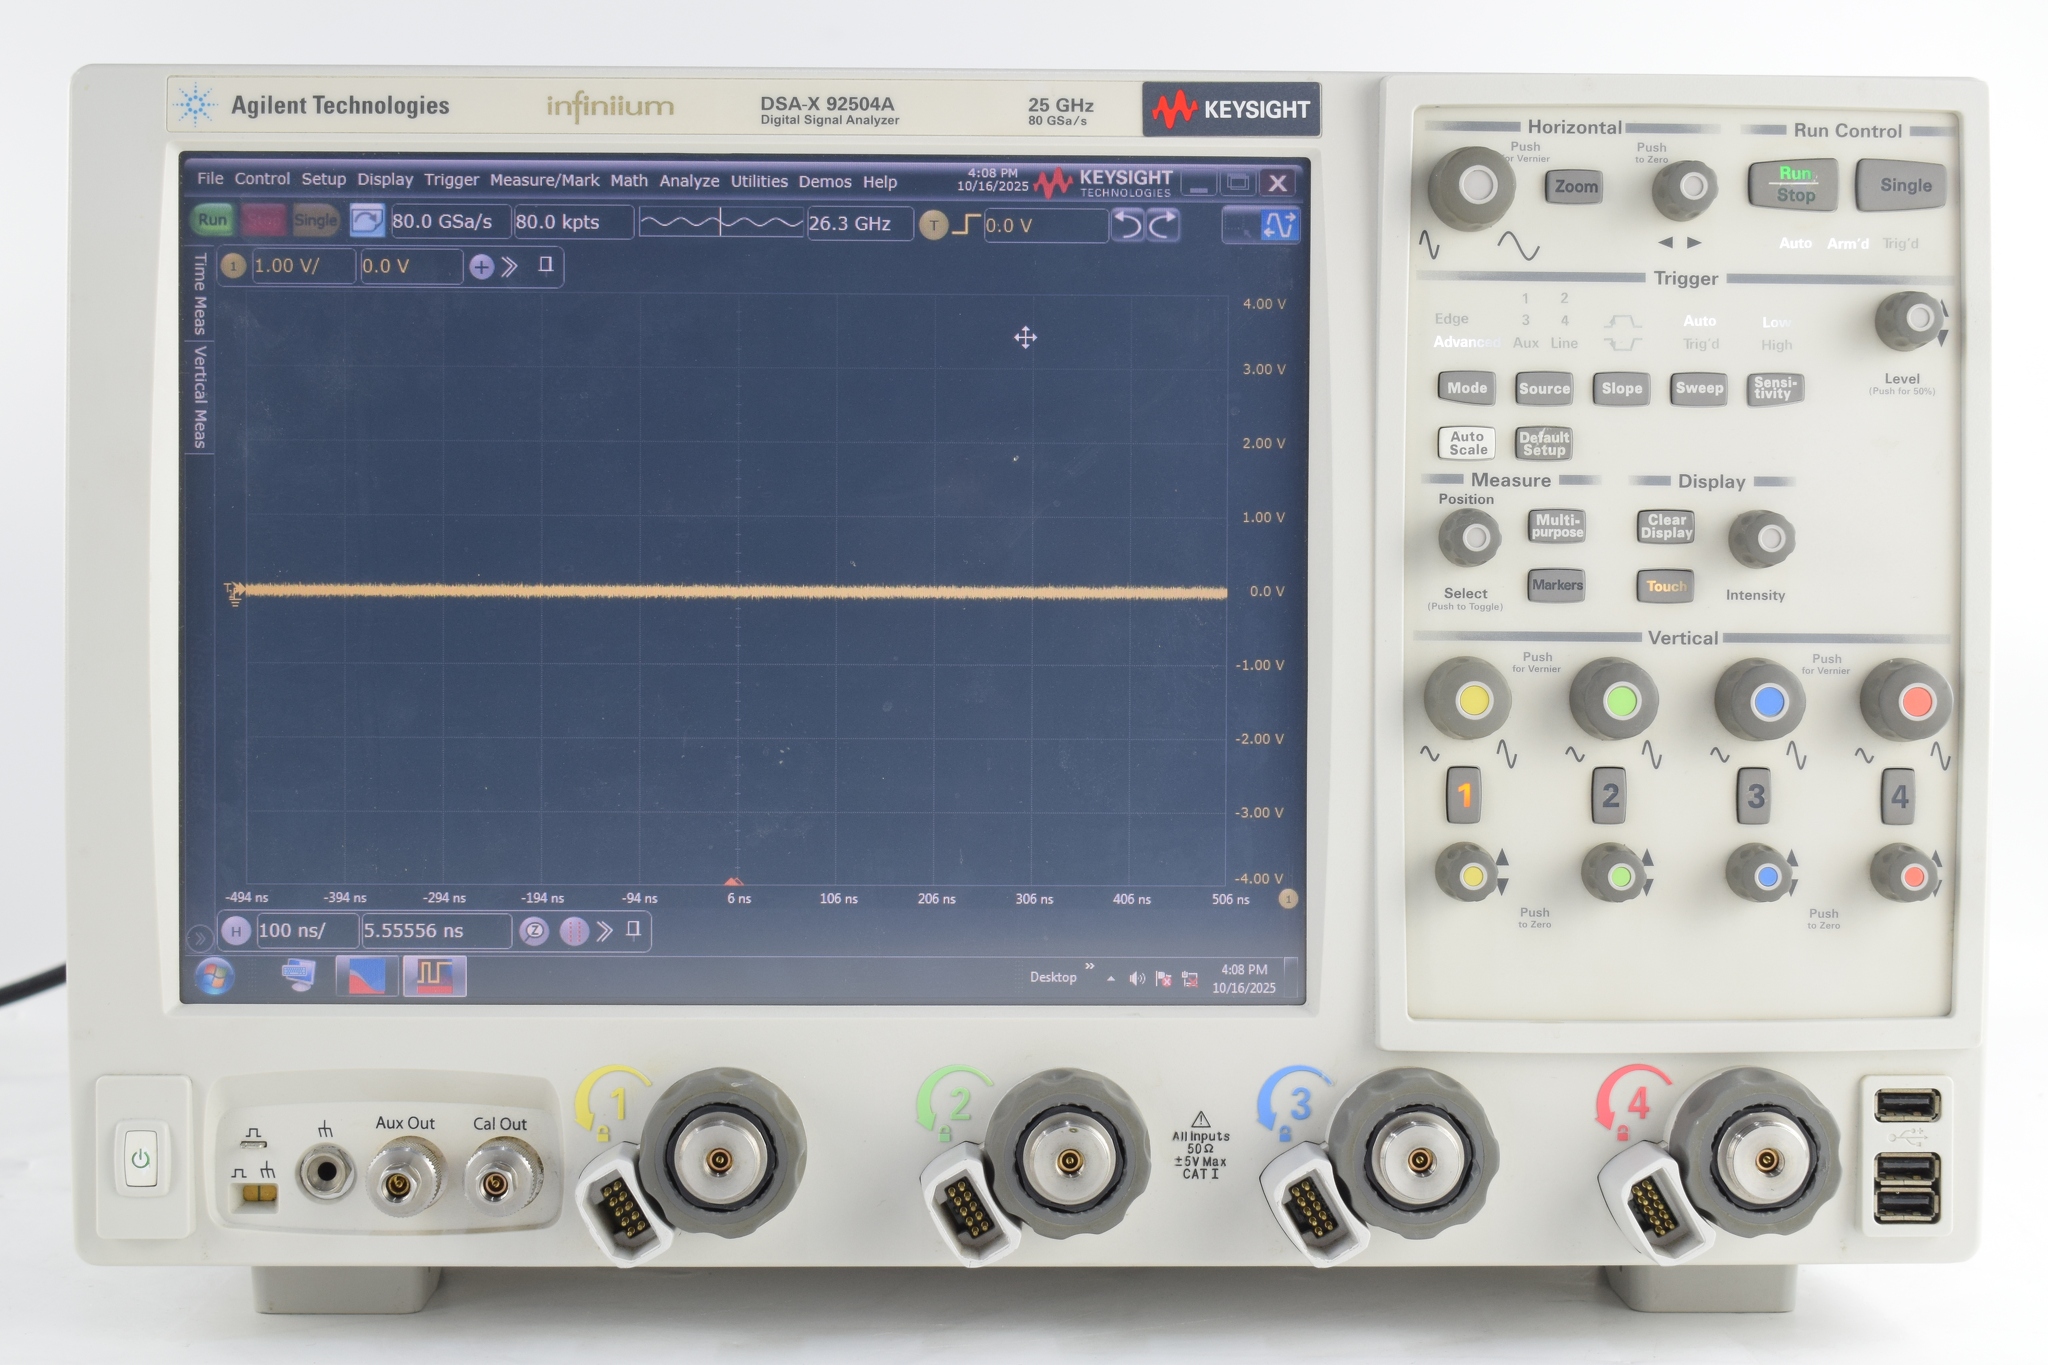Viewport: 2048px width, 1365px height.
Task: Open the Setup menu
Action: point(323,180)
